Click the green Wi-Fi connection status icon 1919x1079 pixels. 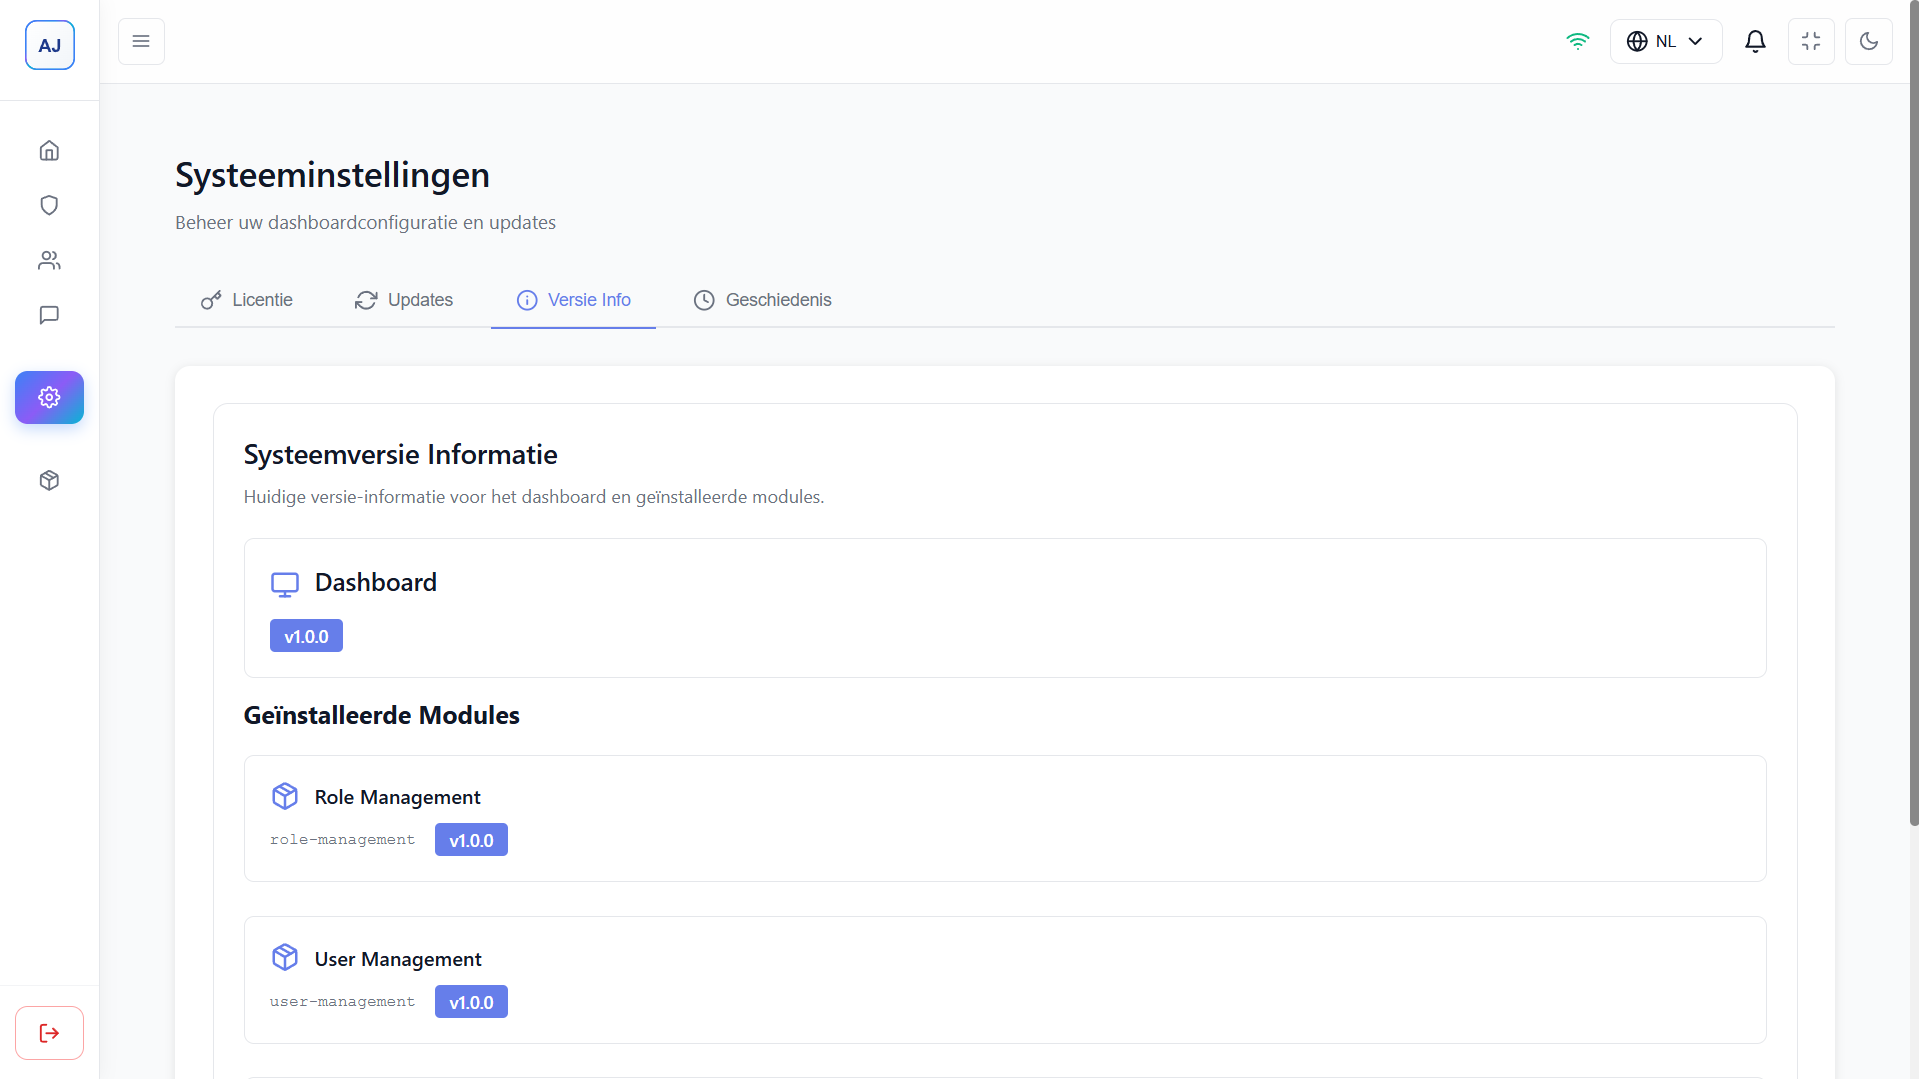point(1577,41)
